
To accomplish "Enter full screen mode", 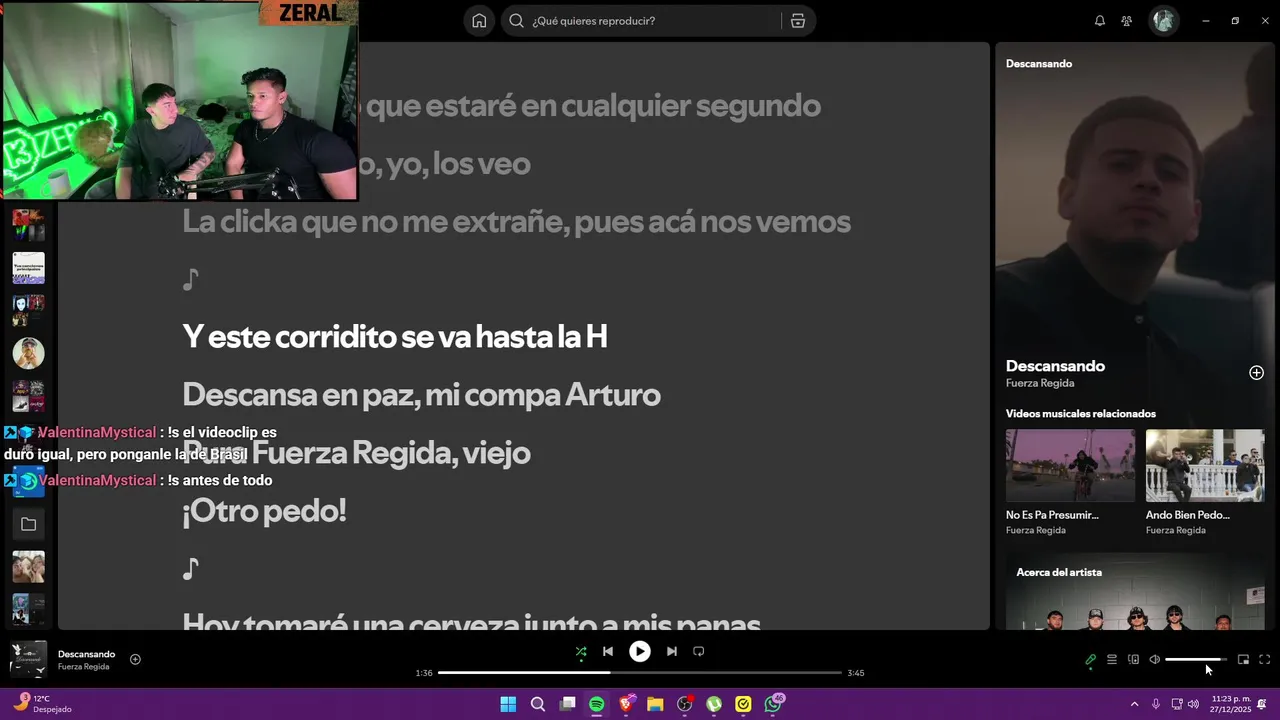I will (1265, 660).
